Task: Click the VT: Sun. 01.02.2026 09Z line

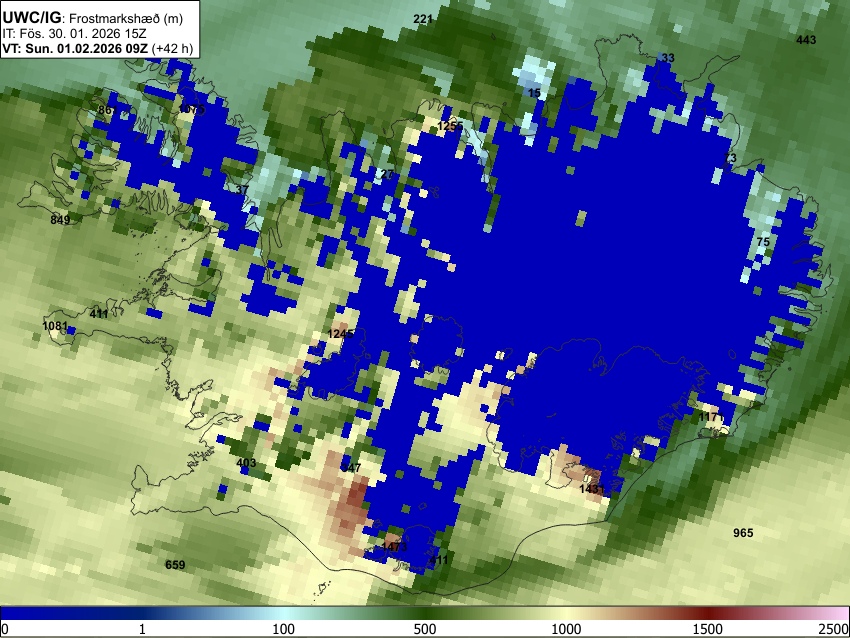Action: pos(75,48)
